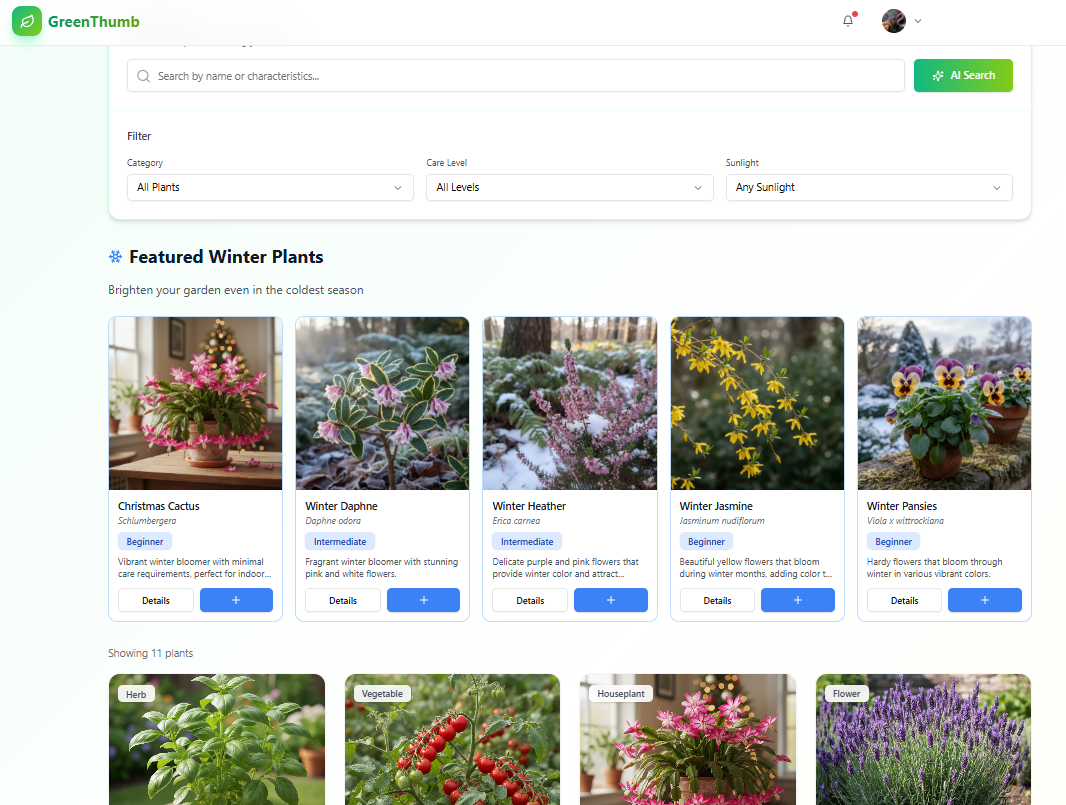The width and height of the screenshot is (1066, 805).
Task: Add Christmas Cactus using its plus icon
Action: click(x=236, y=600)
